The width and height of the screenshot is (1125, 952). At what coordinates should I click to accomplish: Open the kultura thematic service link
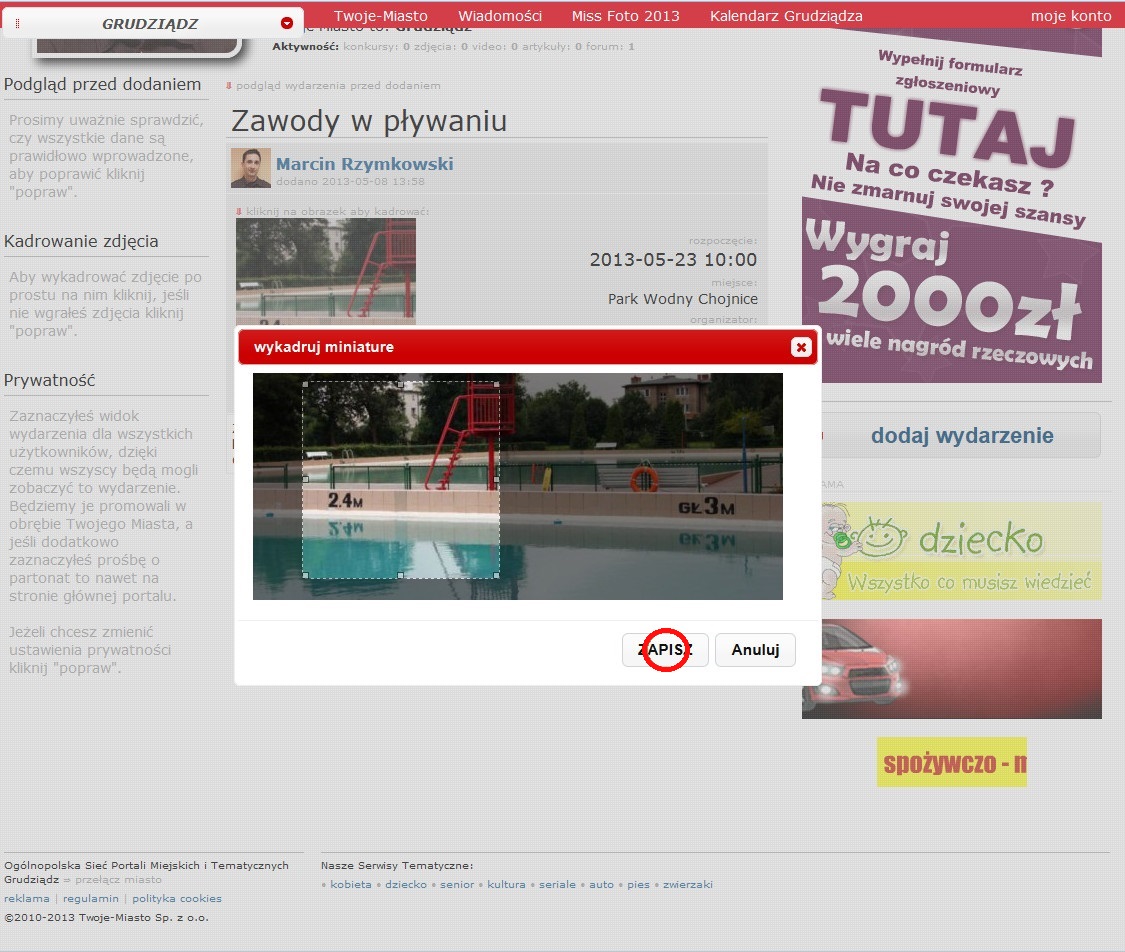point(506,885)
